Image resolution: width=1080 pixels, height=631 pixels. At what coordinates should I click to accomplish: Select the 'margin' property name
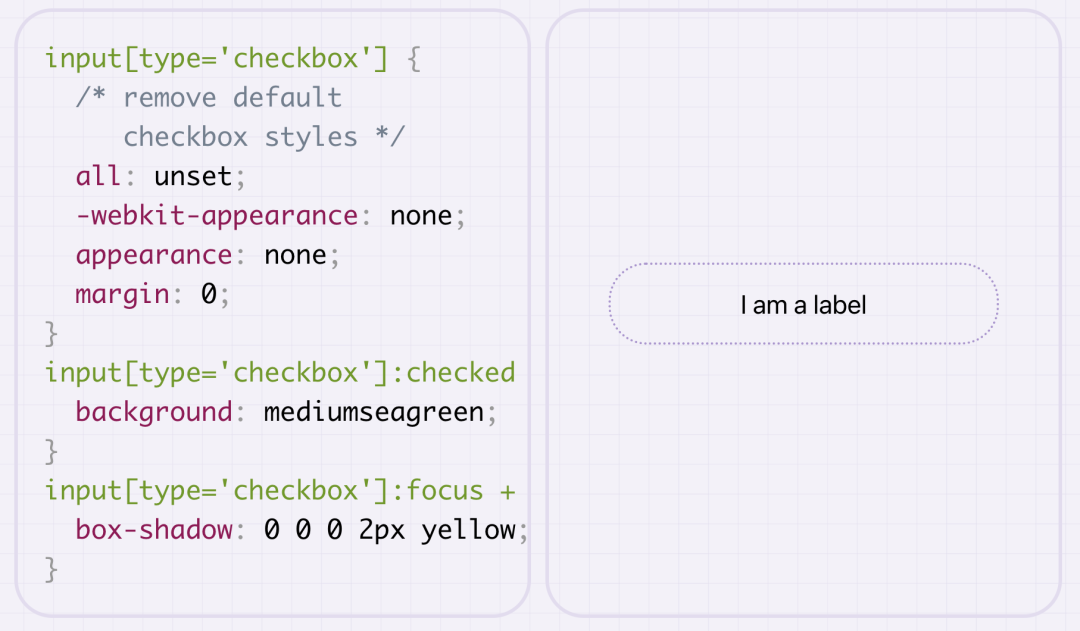(123, 295)
